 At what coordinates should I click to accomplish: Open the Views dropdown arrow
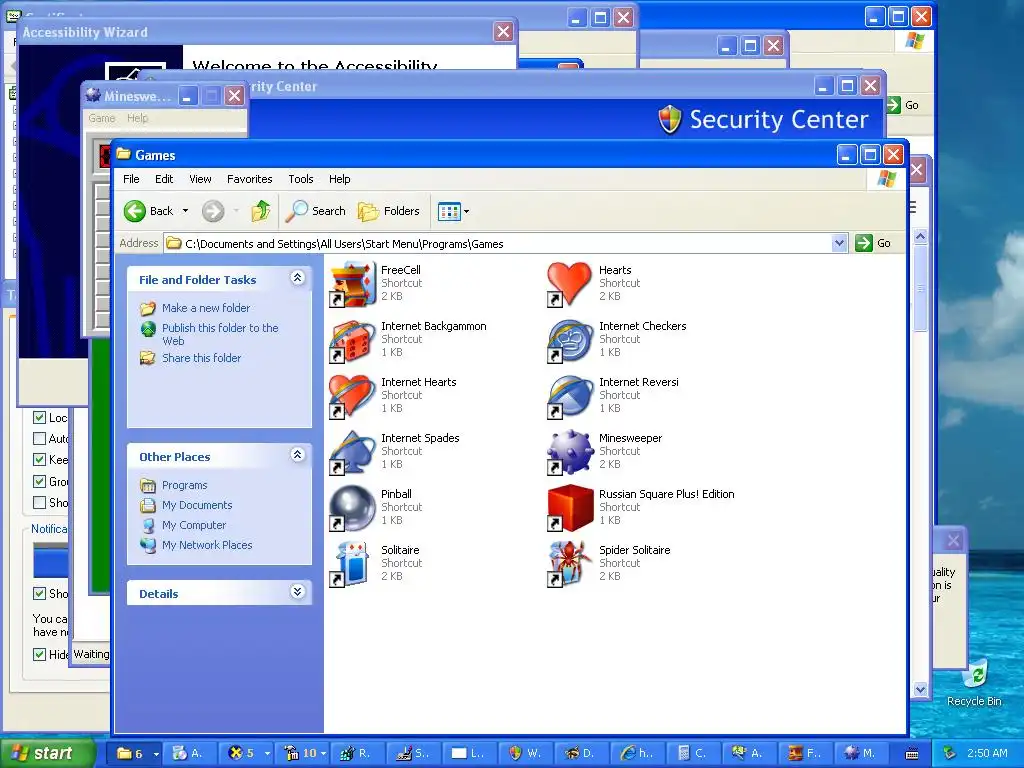pos(466,212)
